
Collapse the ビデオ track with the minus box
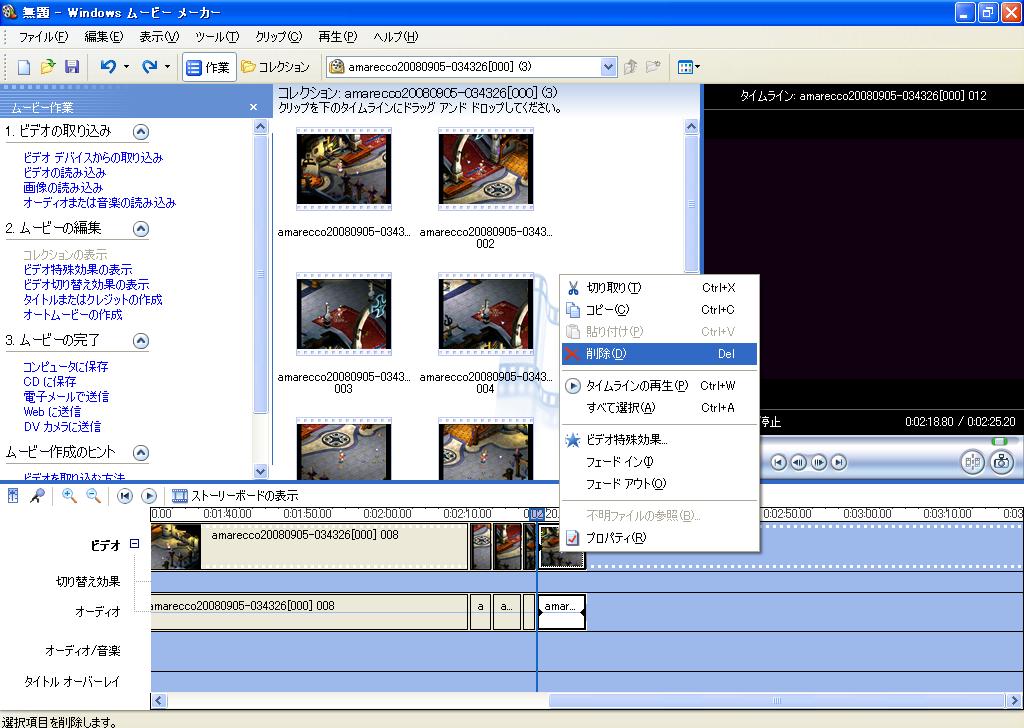pyautogui.click(x=135, y=543)
